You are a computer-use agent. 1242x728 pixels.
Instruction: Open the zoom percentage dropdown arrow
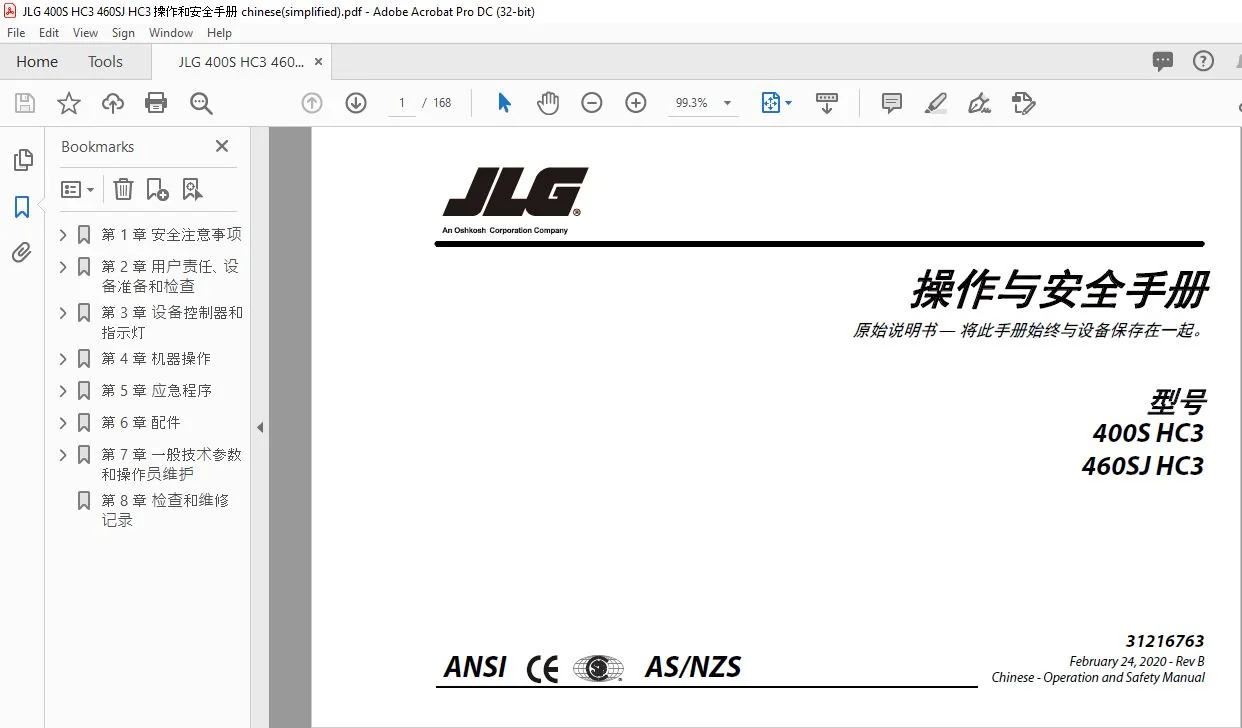[x=727, y=103]
